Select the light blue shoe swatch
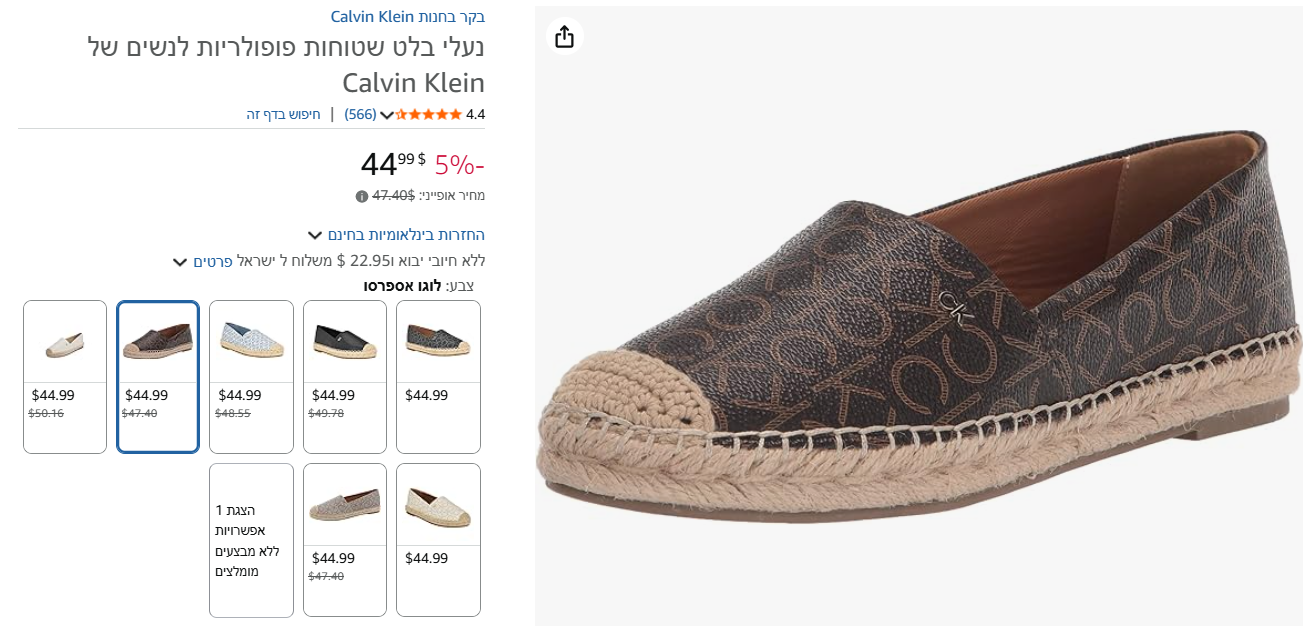The width and height of the screenshot is (1303, 626). (252, 376)
